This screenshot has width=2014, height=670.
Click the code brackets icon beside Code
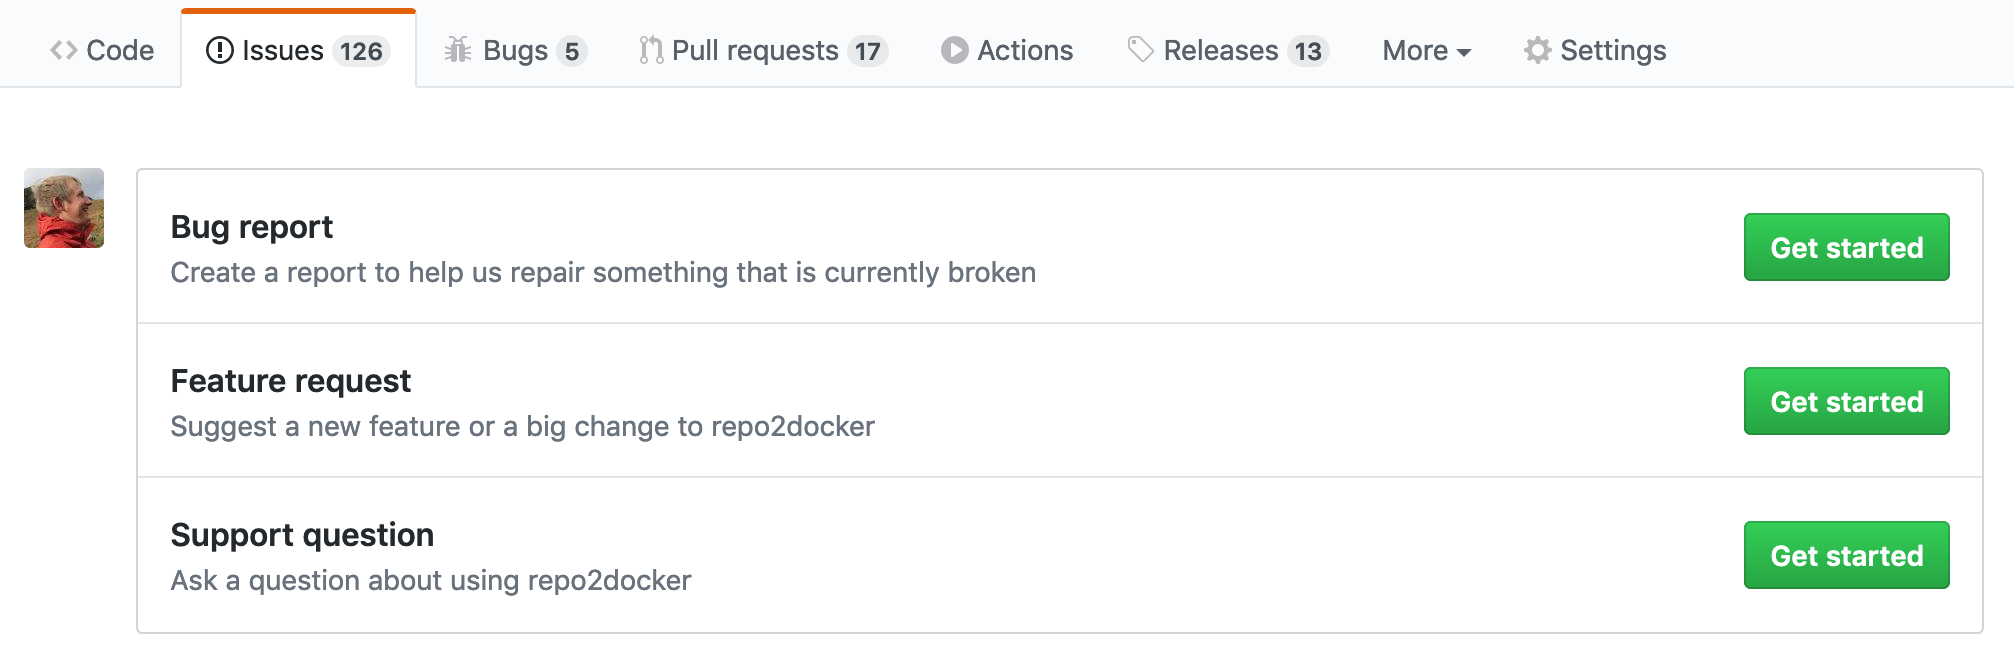coord(62,50)
